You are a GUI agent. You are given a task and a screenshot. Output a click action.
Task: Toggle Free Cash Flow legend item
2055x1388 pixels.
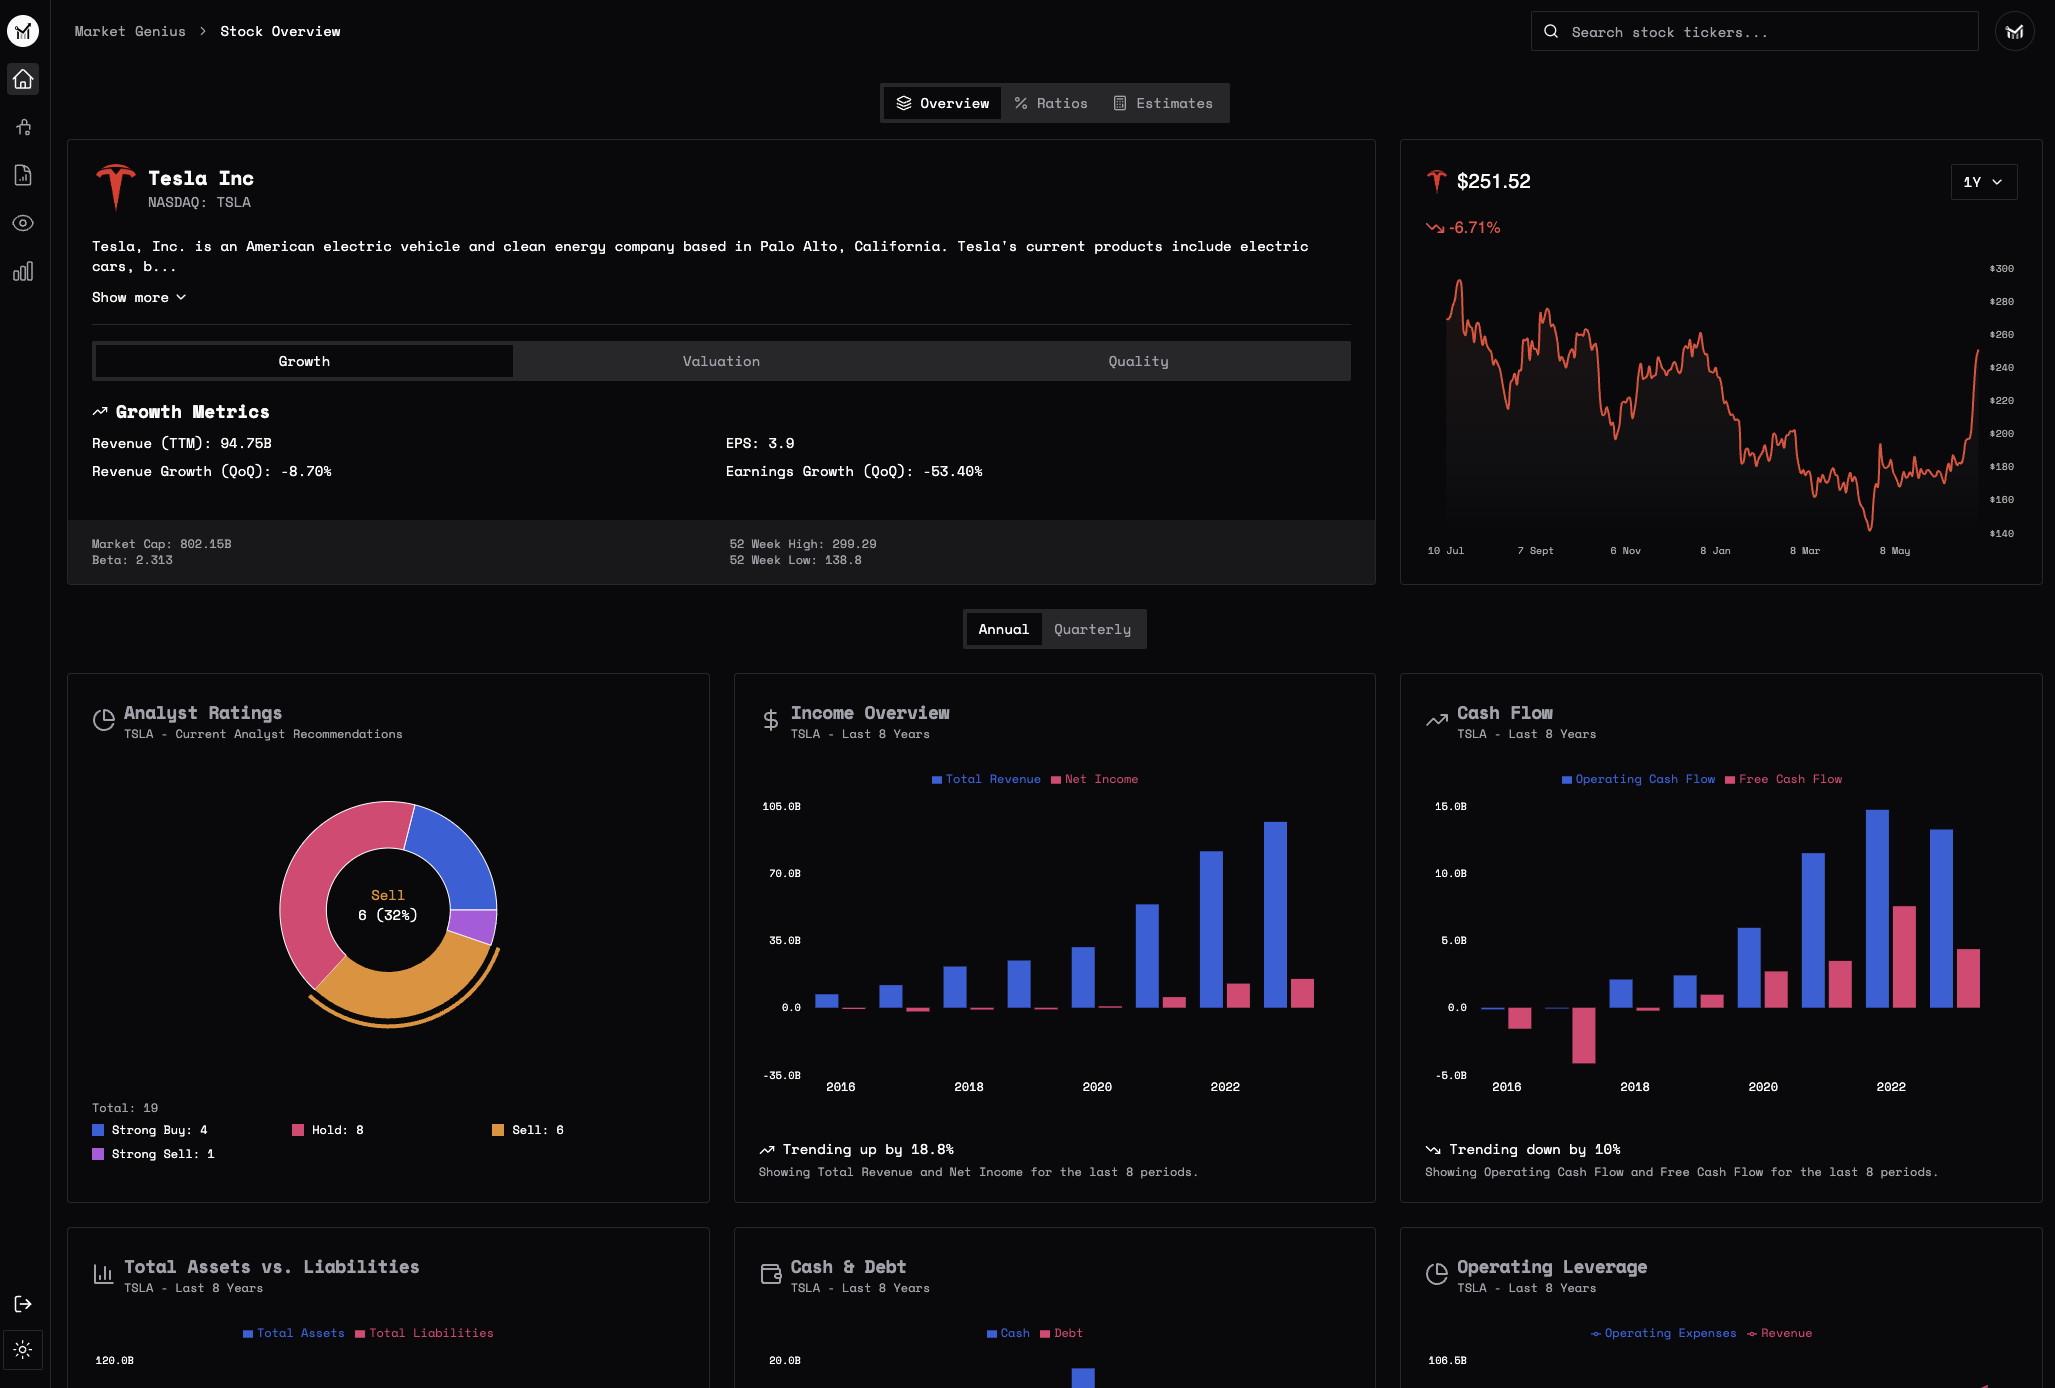(1783, 779)
